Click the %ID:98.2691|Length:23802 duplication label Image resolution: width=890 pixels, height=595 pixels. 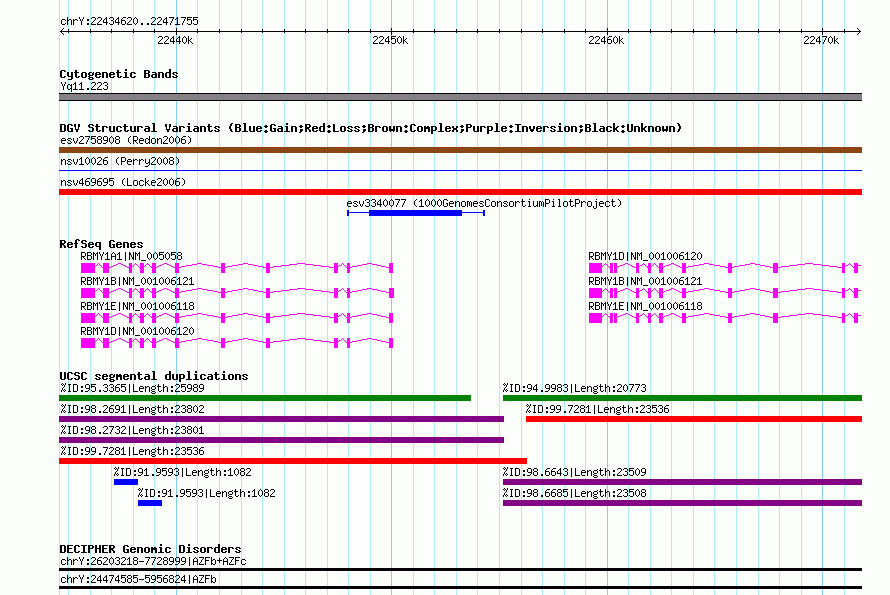tap(132, 409)
